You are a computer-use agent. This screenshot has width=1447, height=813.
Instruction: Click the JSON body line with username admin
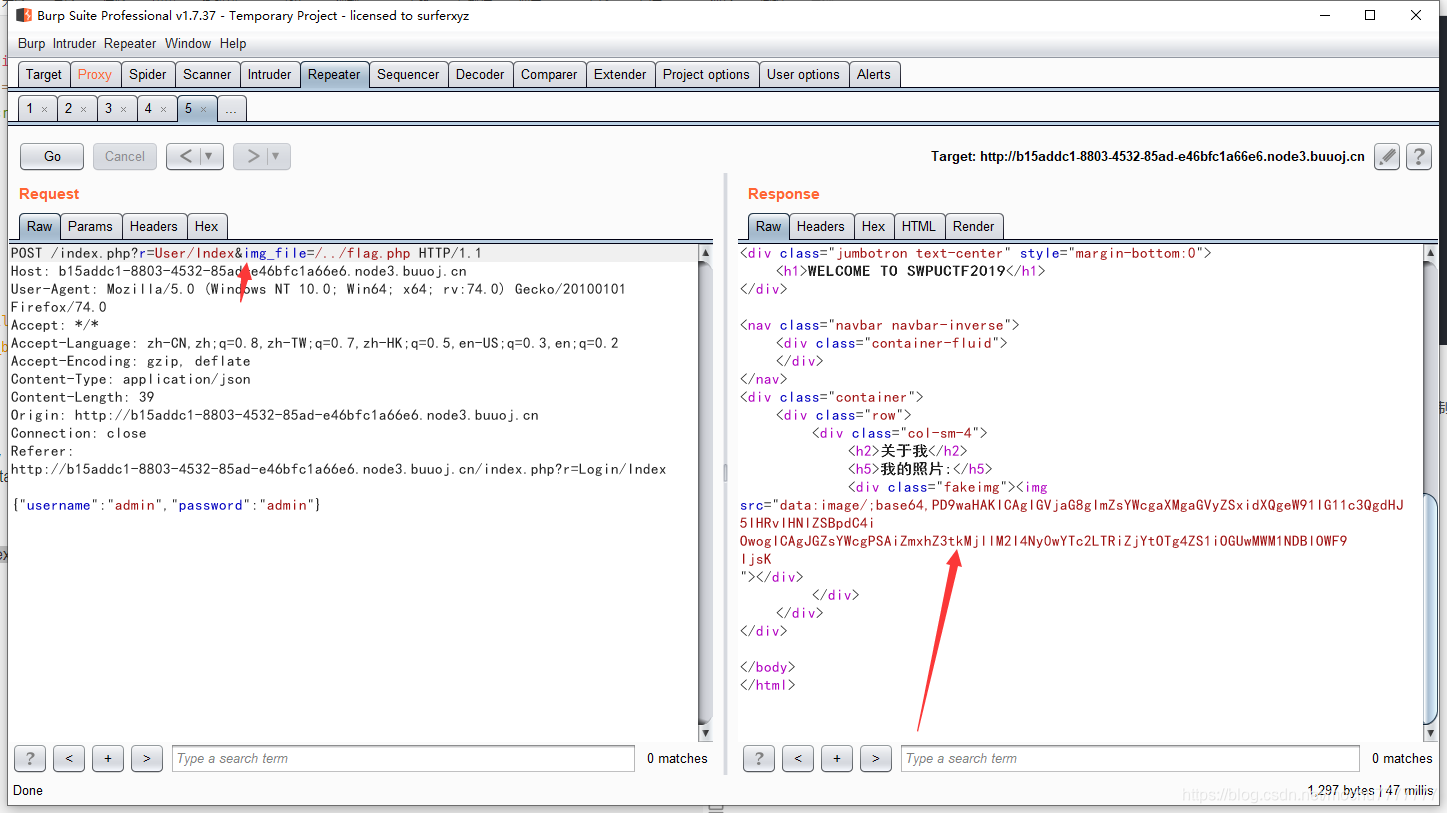point(166,505)
